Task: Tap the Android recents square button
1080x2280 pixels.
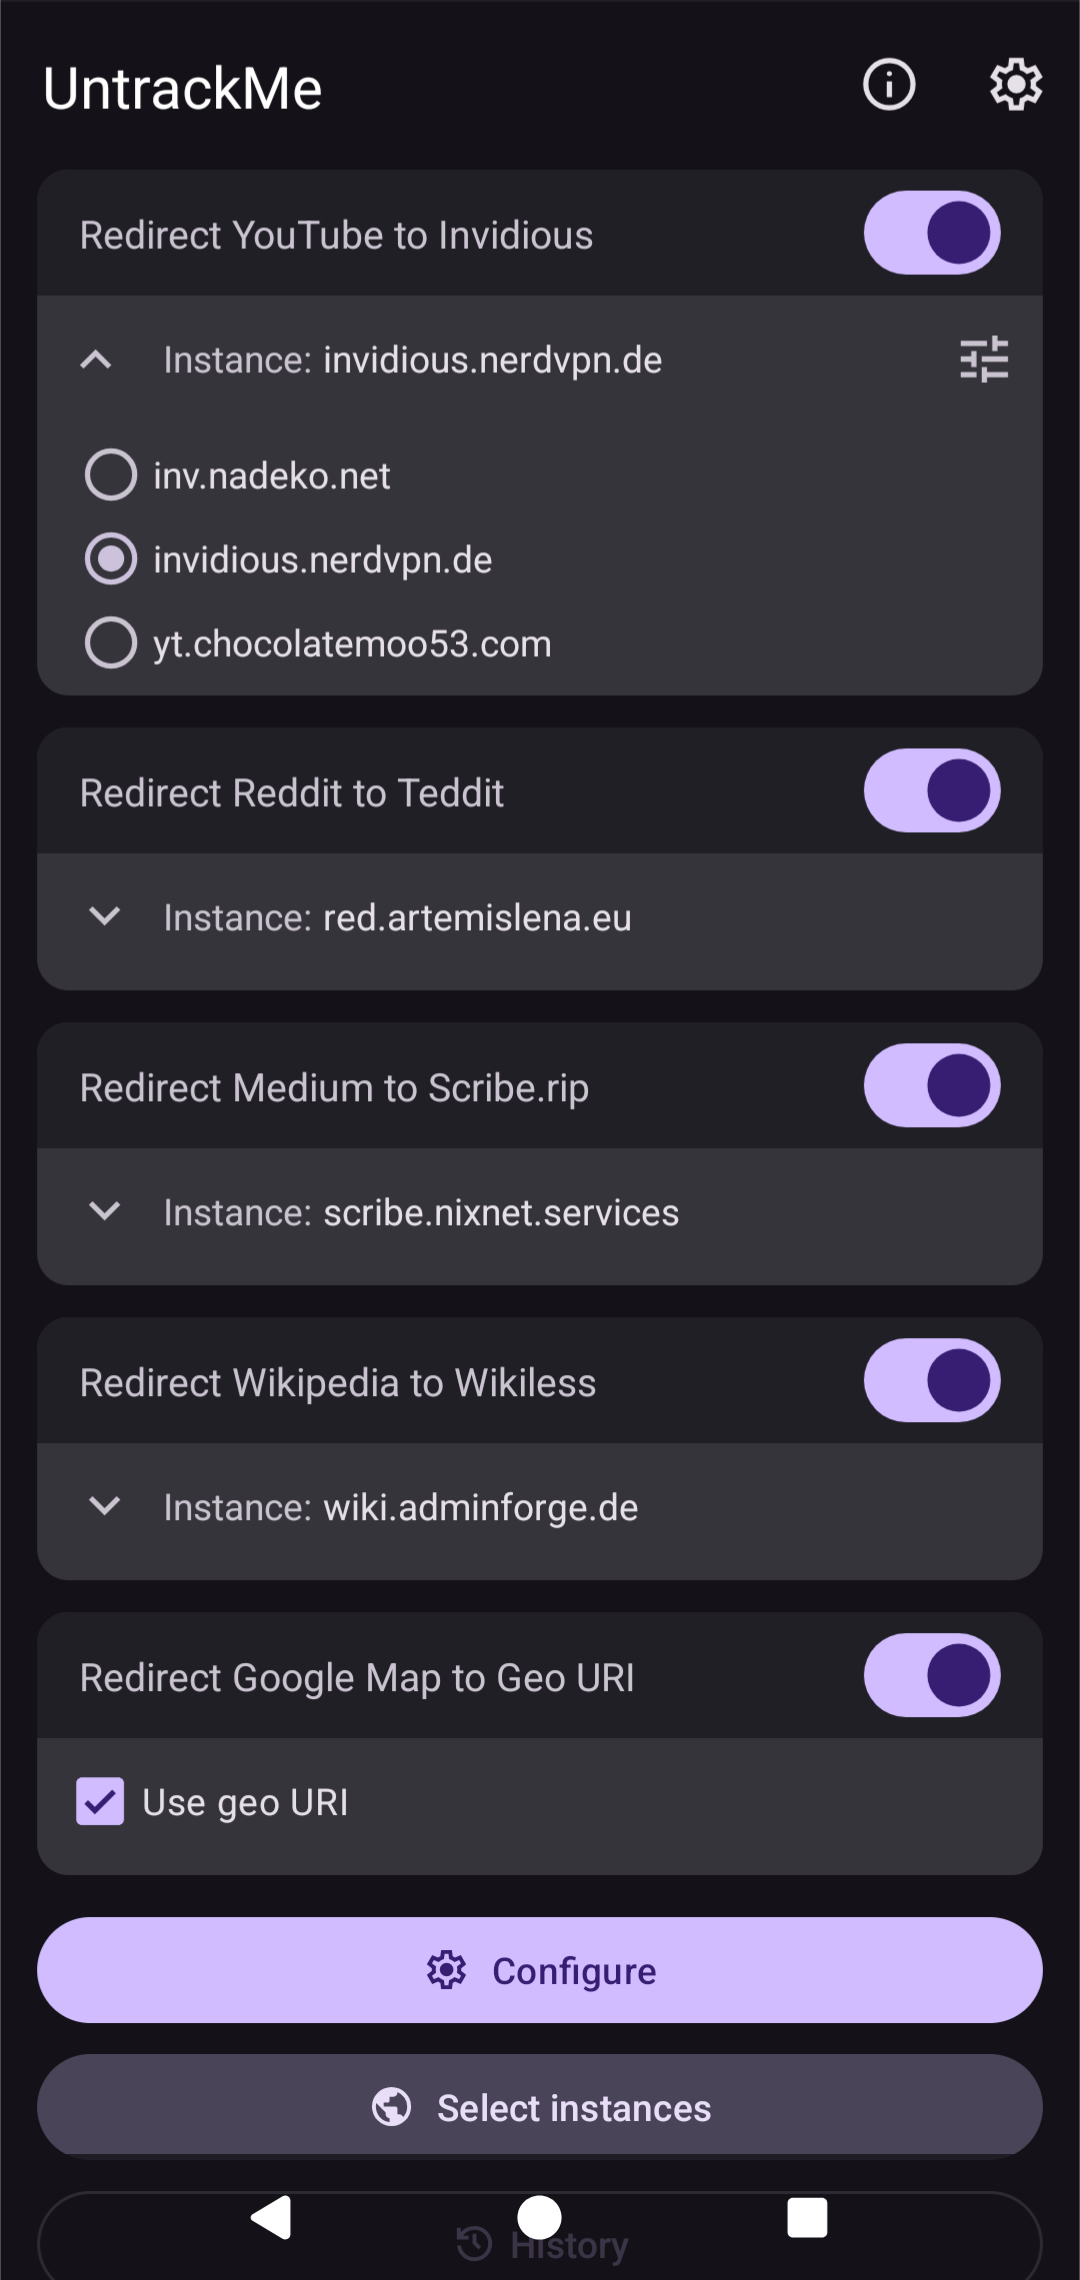Action: (x=807, y=2218)
